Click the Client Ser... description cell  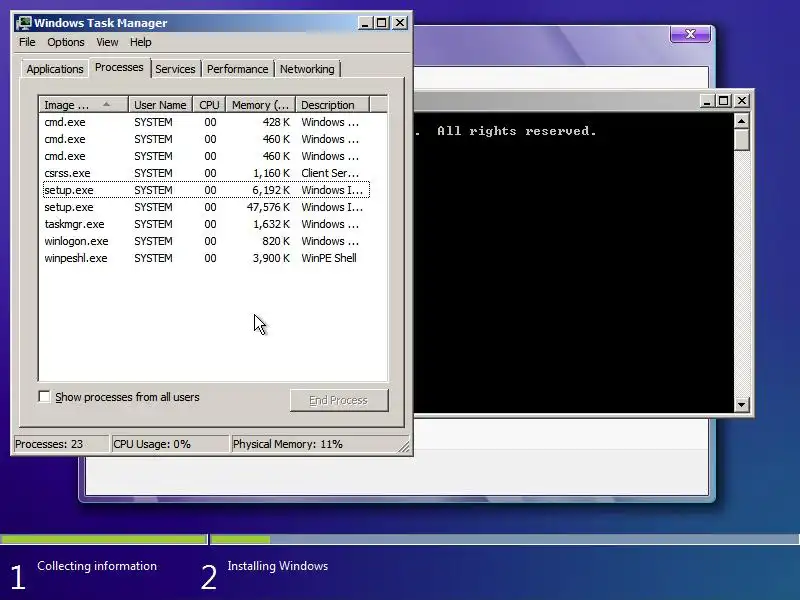(x=330, y=173)
